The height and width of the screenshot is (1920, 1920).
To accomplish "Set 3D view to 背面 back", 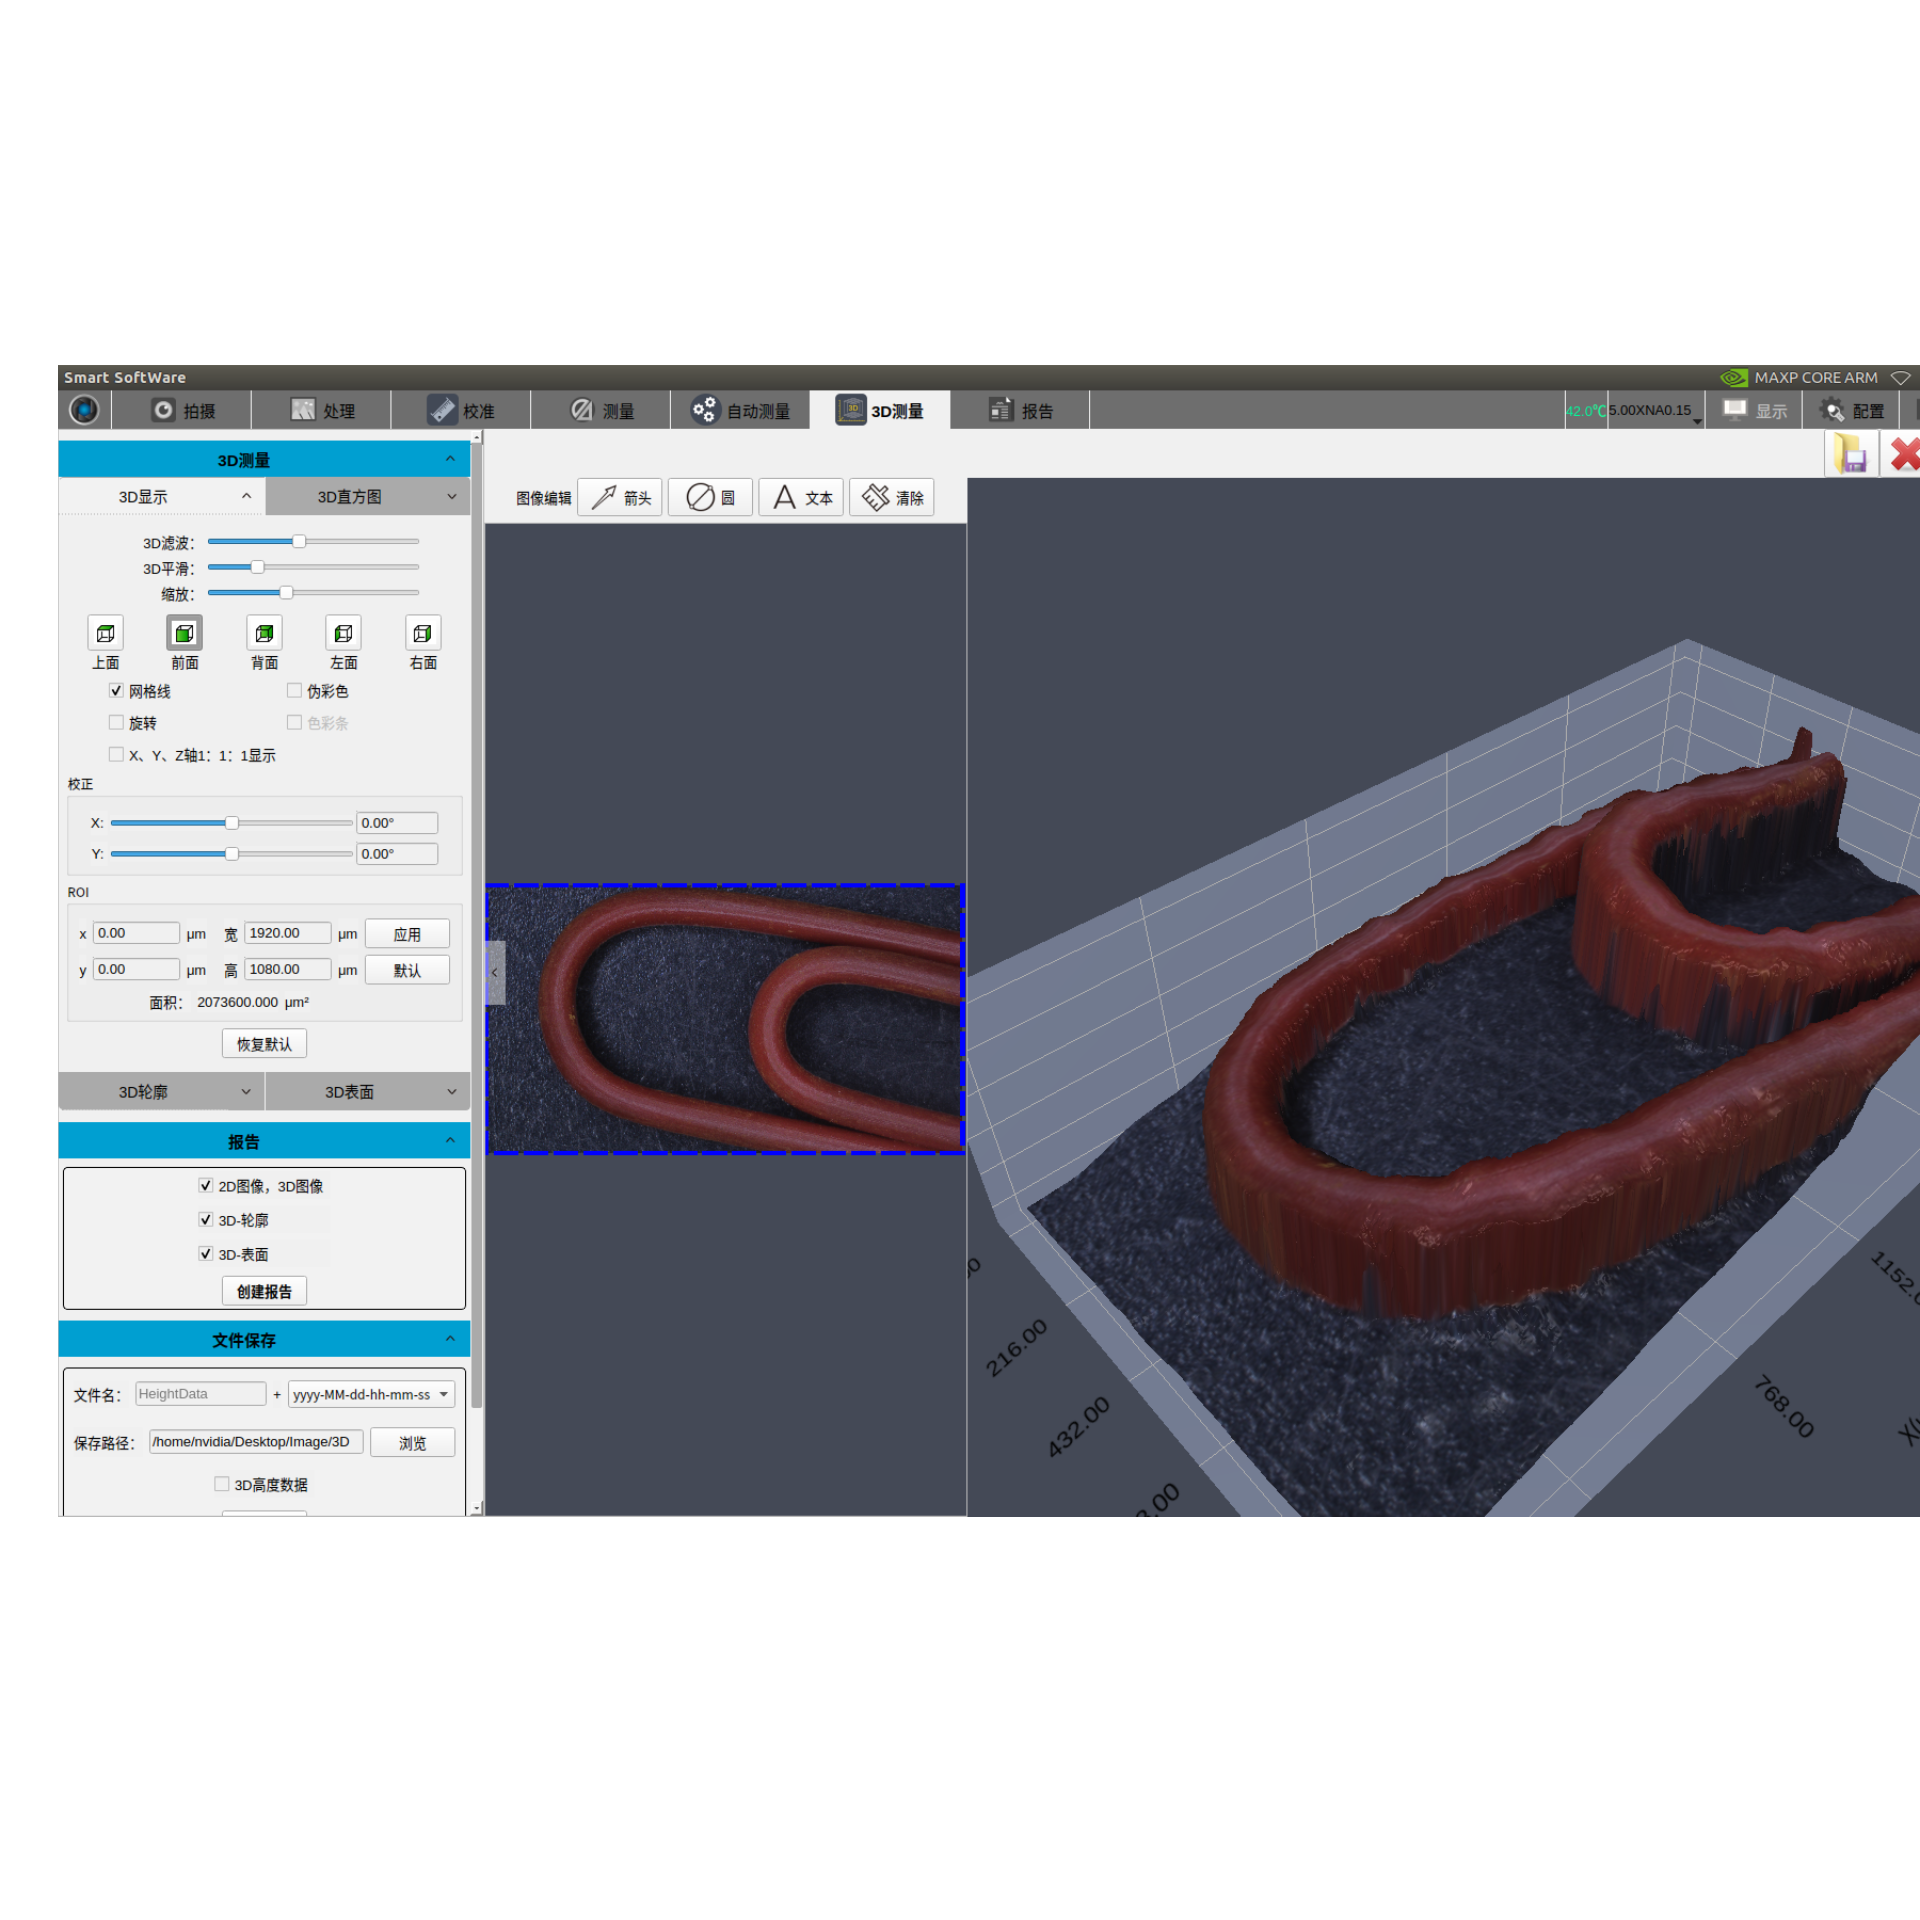I will [264, 633].
